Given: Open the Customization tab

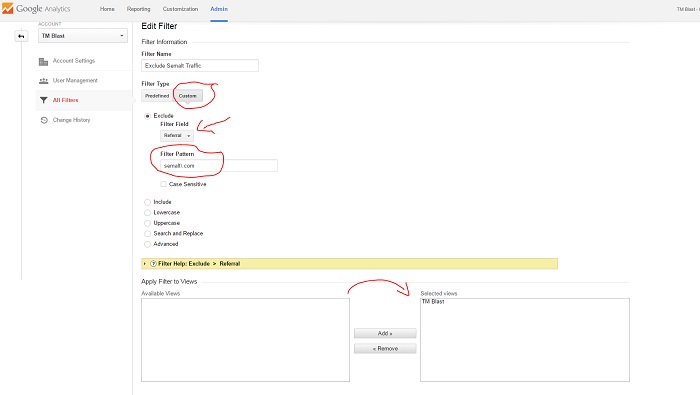Looking at the screenshot, I should tap(180, 9).
